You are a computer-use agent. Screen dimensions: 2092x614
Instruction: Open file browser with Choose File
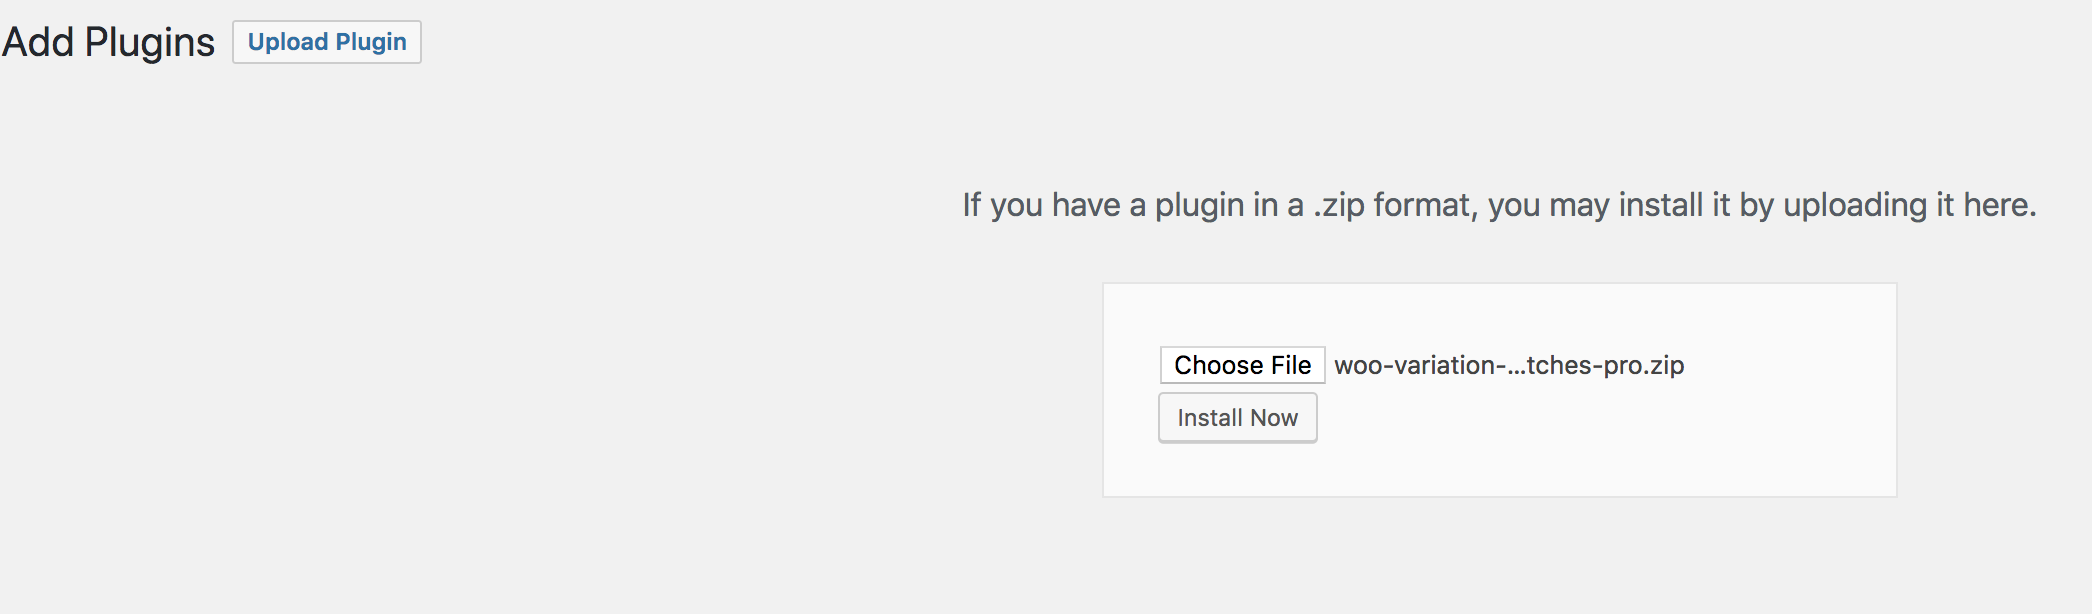pyautogui.click(x=1242, y=365)
